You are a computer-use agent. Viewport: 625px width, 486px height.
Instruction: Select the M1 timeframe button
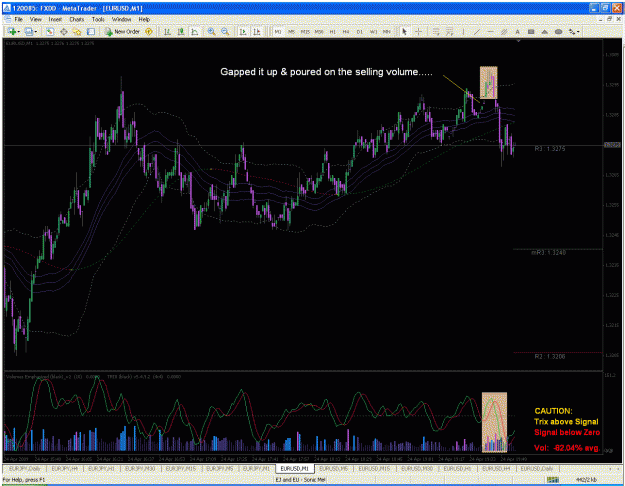pyautogui.click(x=278, y=31)
